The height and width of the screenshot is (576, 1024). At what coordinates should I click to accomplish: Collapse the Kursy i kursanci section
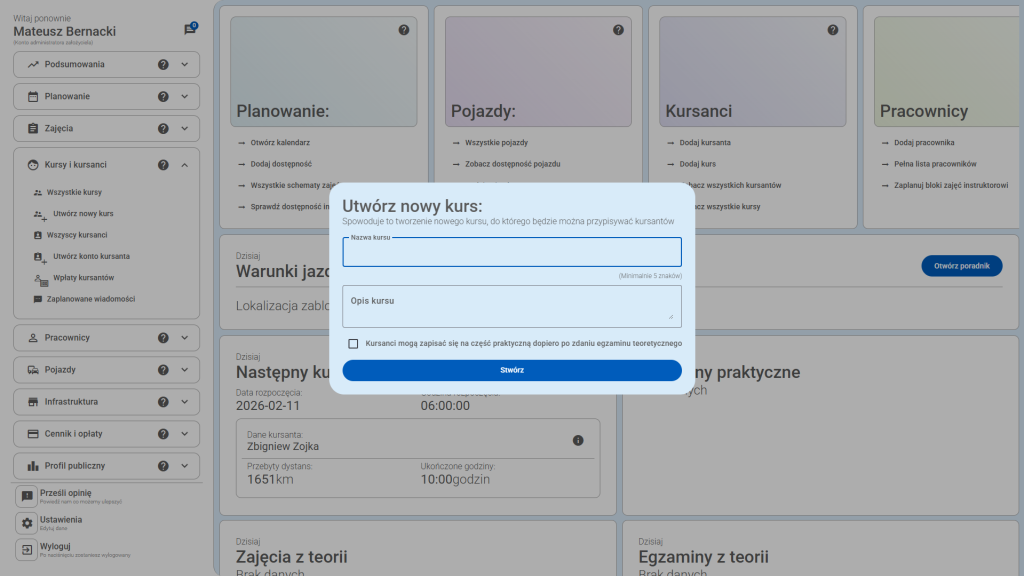point(183,165)
